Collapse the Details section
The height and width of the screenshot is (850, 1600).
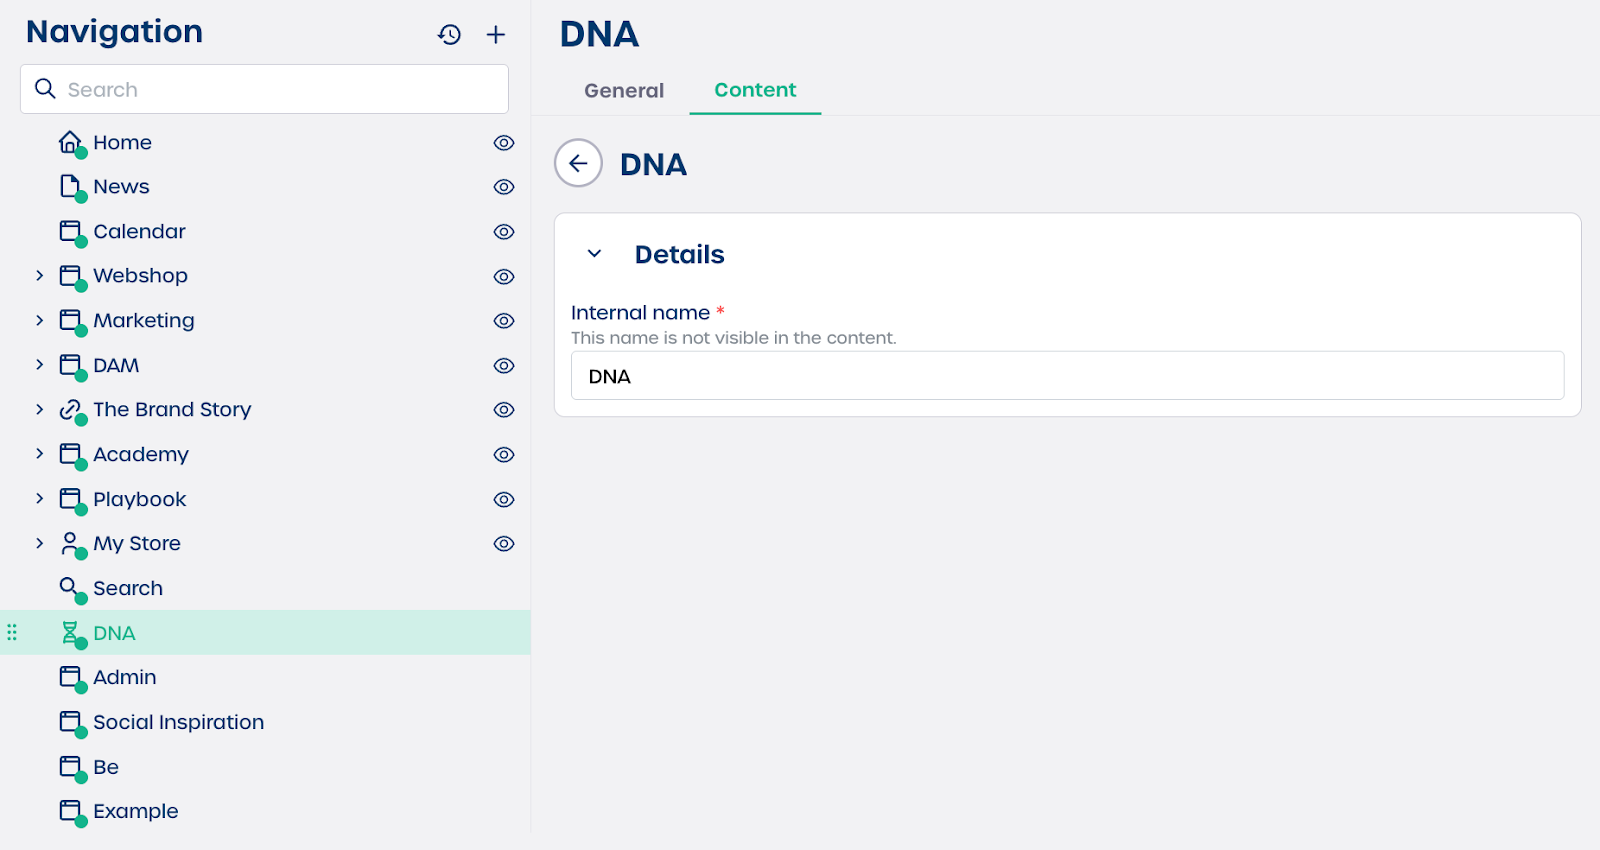594,254
